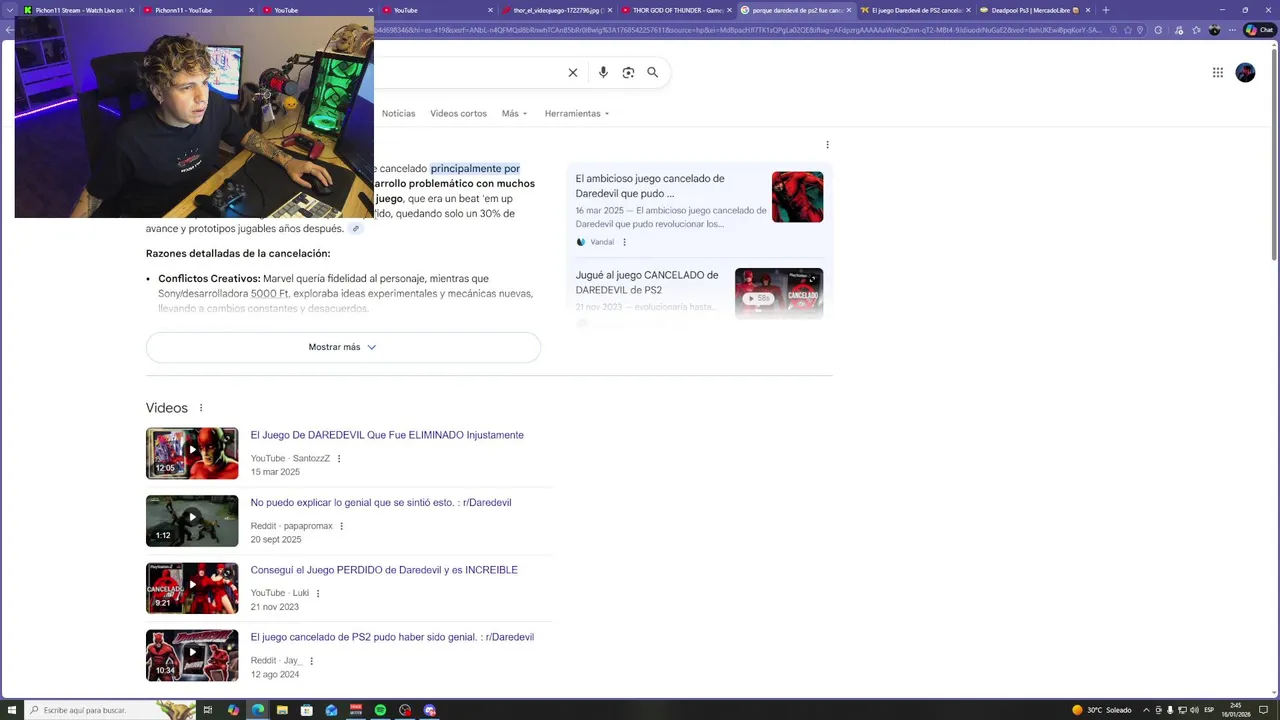Open options menu beside Videos heading
Screen dimensions: 1280x720
(201, 408)
